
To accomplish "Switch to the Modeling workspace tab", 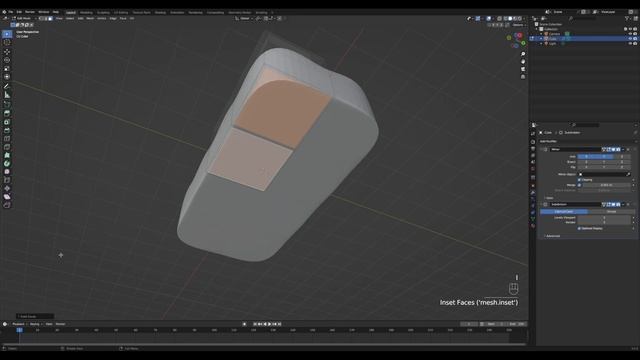I will point(86,13).
